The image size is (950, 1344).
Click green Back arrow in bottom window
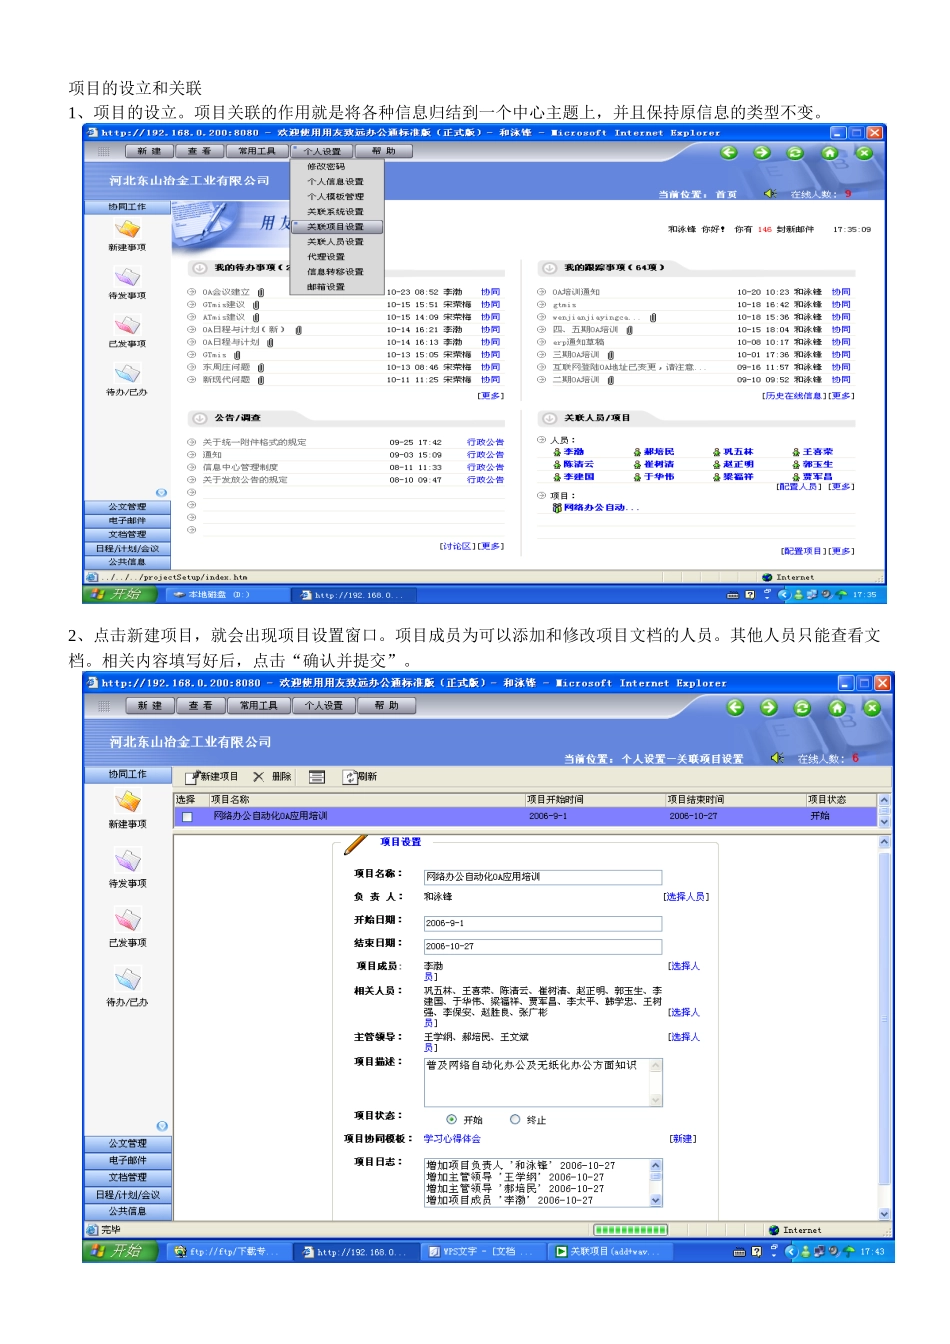[735, 707]
